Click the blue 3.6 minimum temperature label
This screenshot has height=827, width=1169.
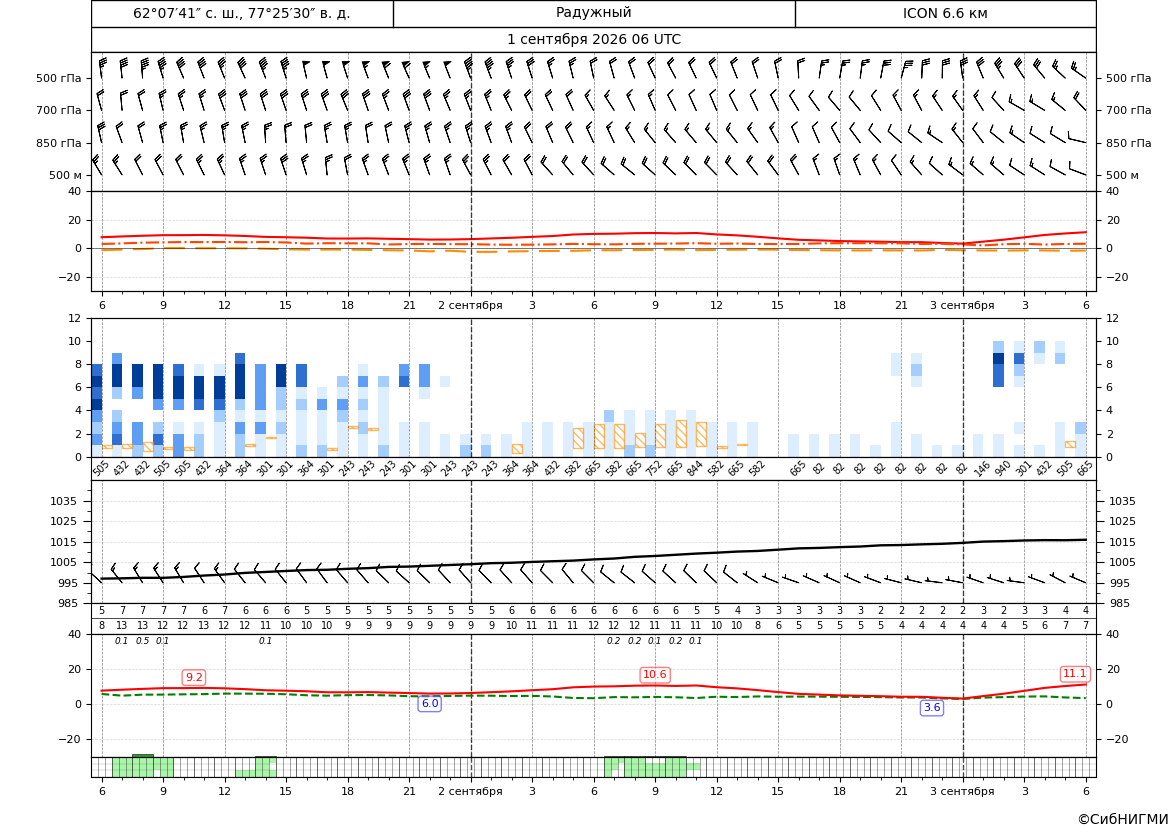click(x=932, y=708)
